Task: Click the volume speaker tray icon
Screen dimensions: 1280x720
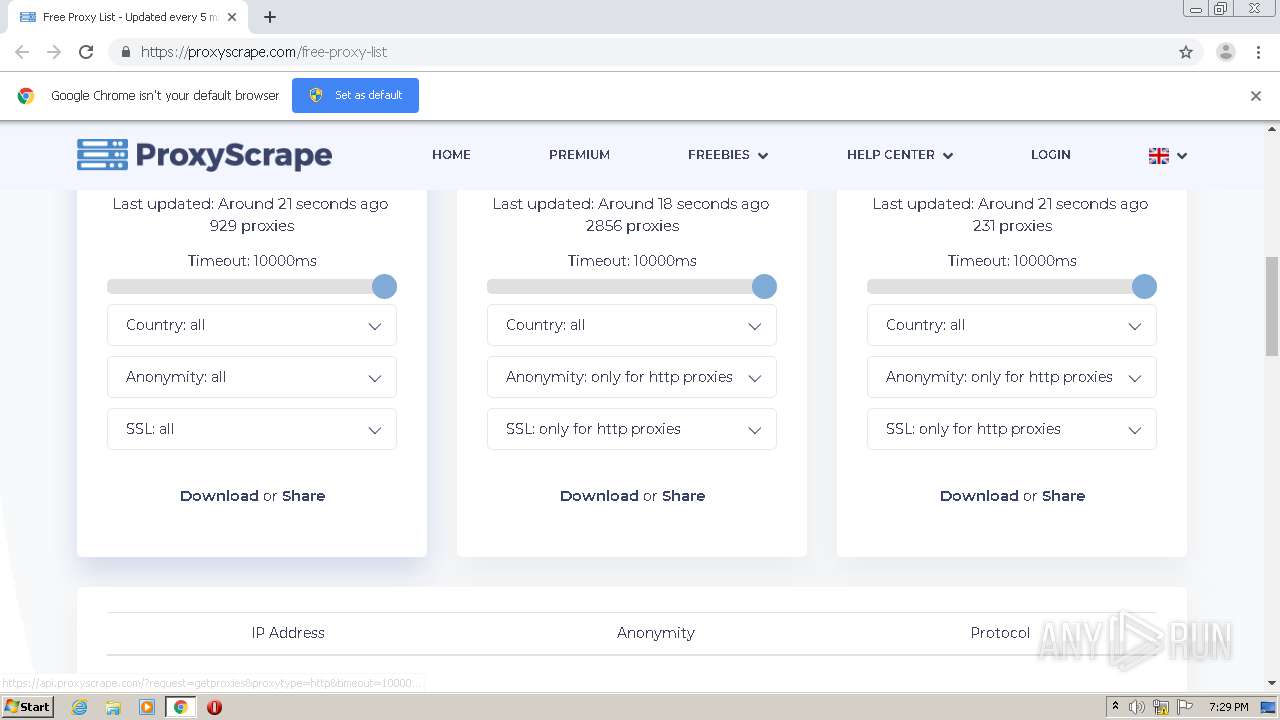Action: [x=1137, y=707]
